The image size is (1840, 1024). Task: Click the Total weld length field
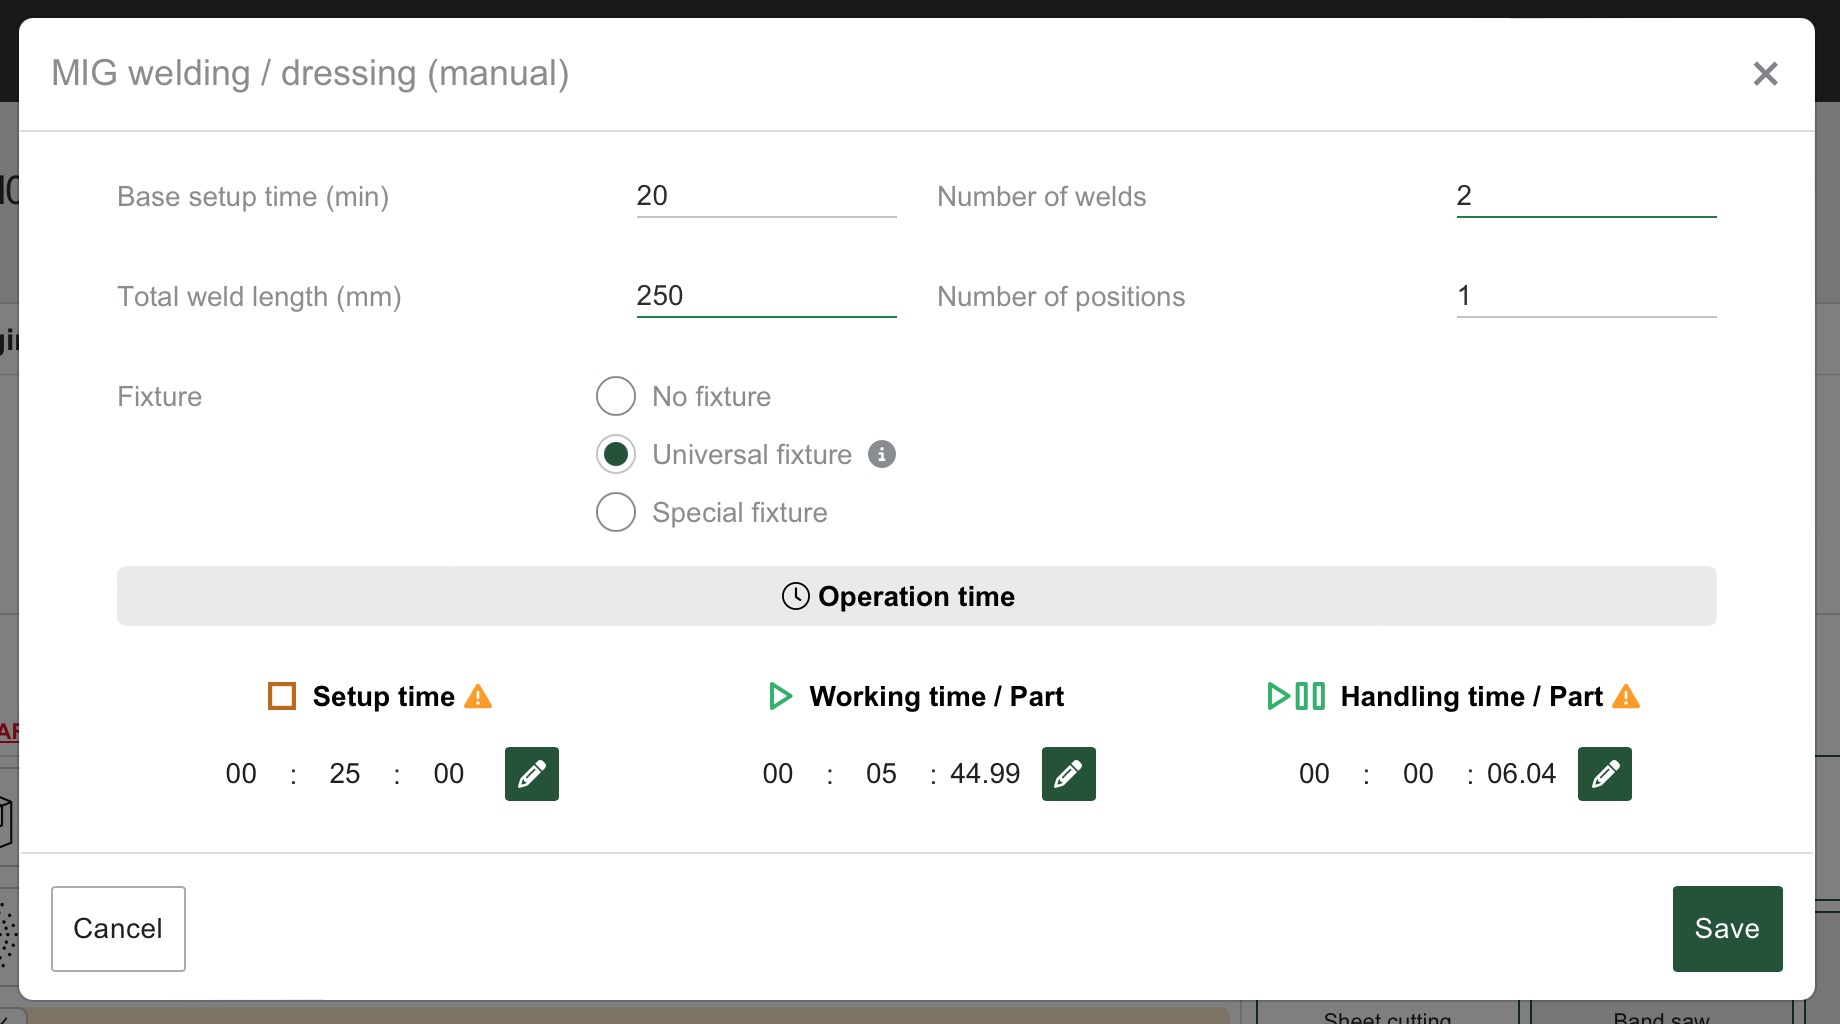coord(766,296)
